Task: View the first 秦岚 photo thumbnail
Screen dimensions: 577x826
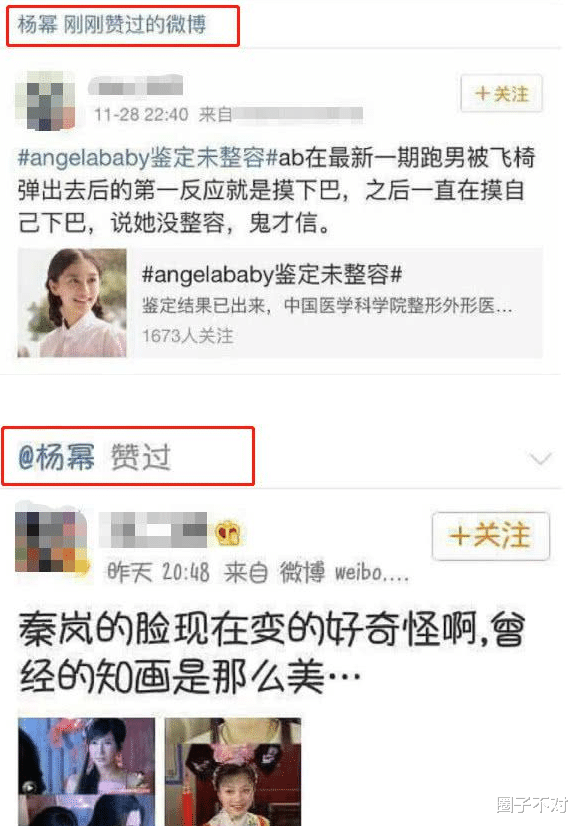Action: tap(86, 771)
